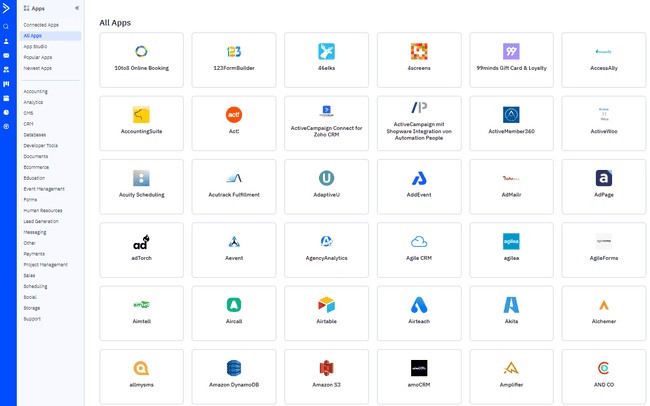Open Contacts from the person icon

pos(6,41)
